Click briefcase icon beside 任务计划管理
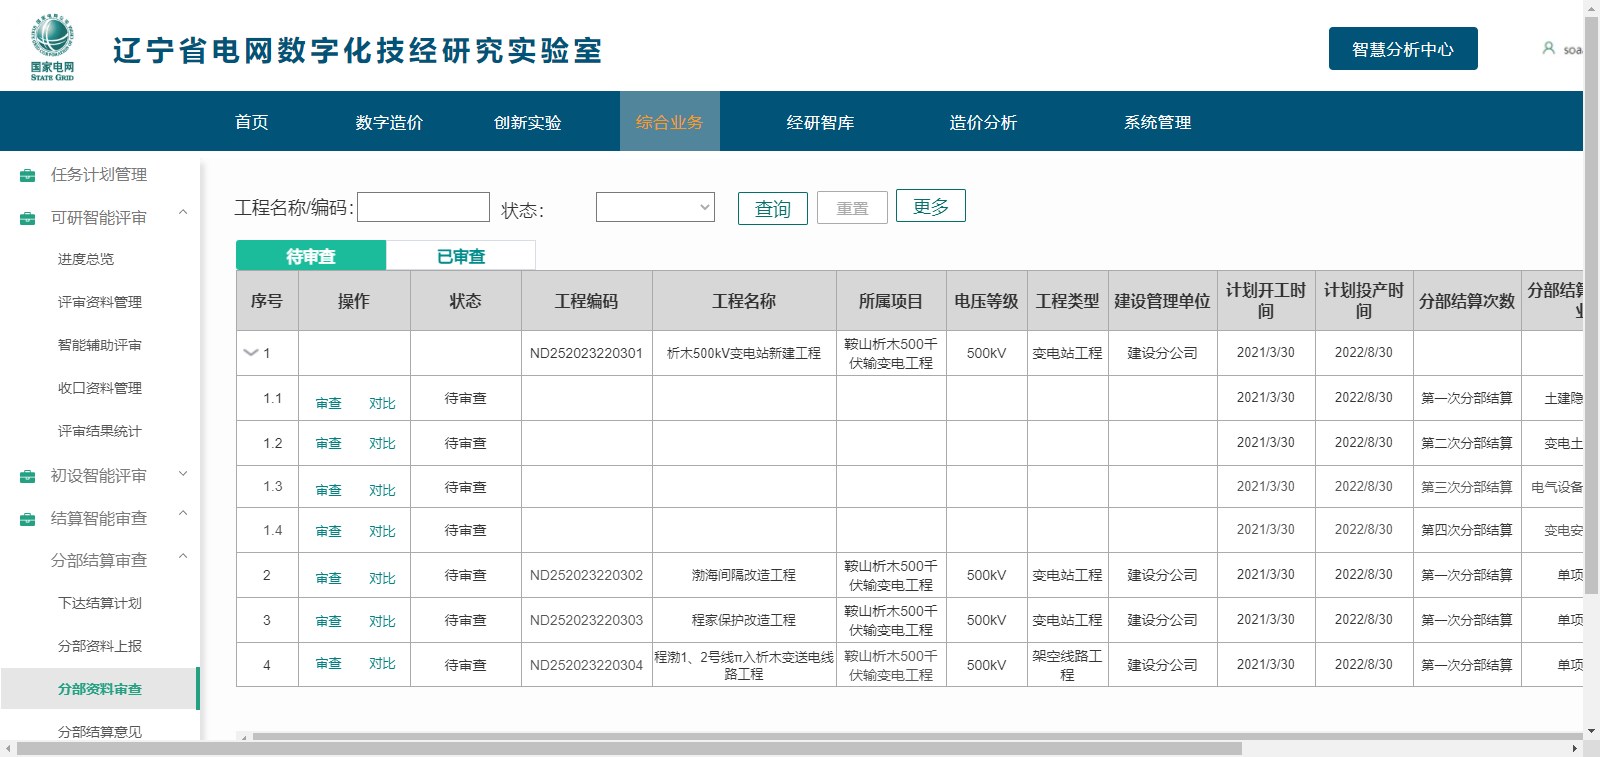Image resolution: width=1600 pixels, height=757 pixels. point(28,176)
